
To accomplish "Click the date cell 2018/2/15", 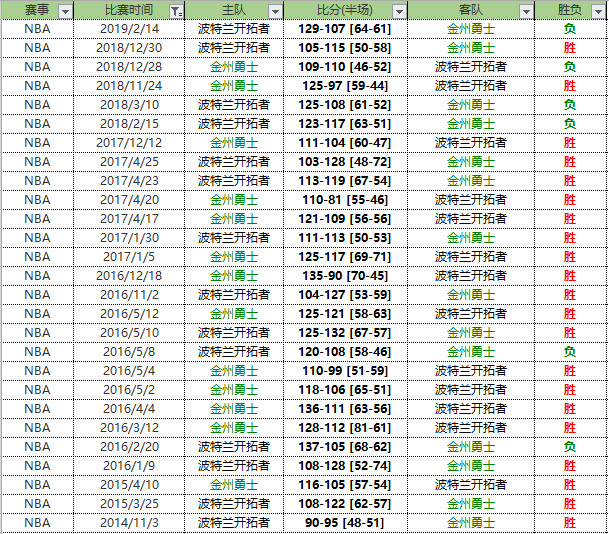I will point(129,124).
